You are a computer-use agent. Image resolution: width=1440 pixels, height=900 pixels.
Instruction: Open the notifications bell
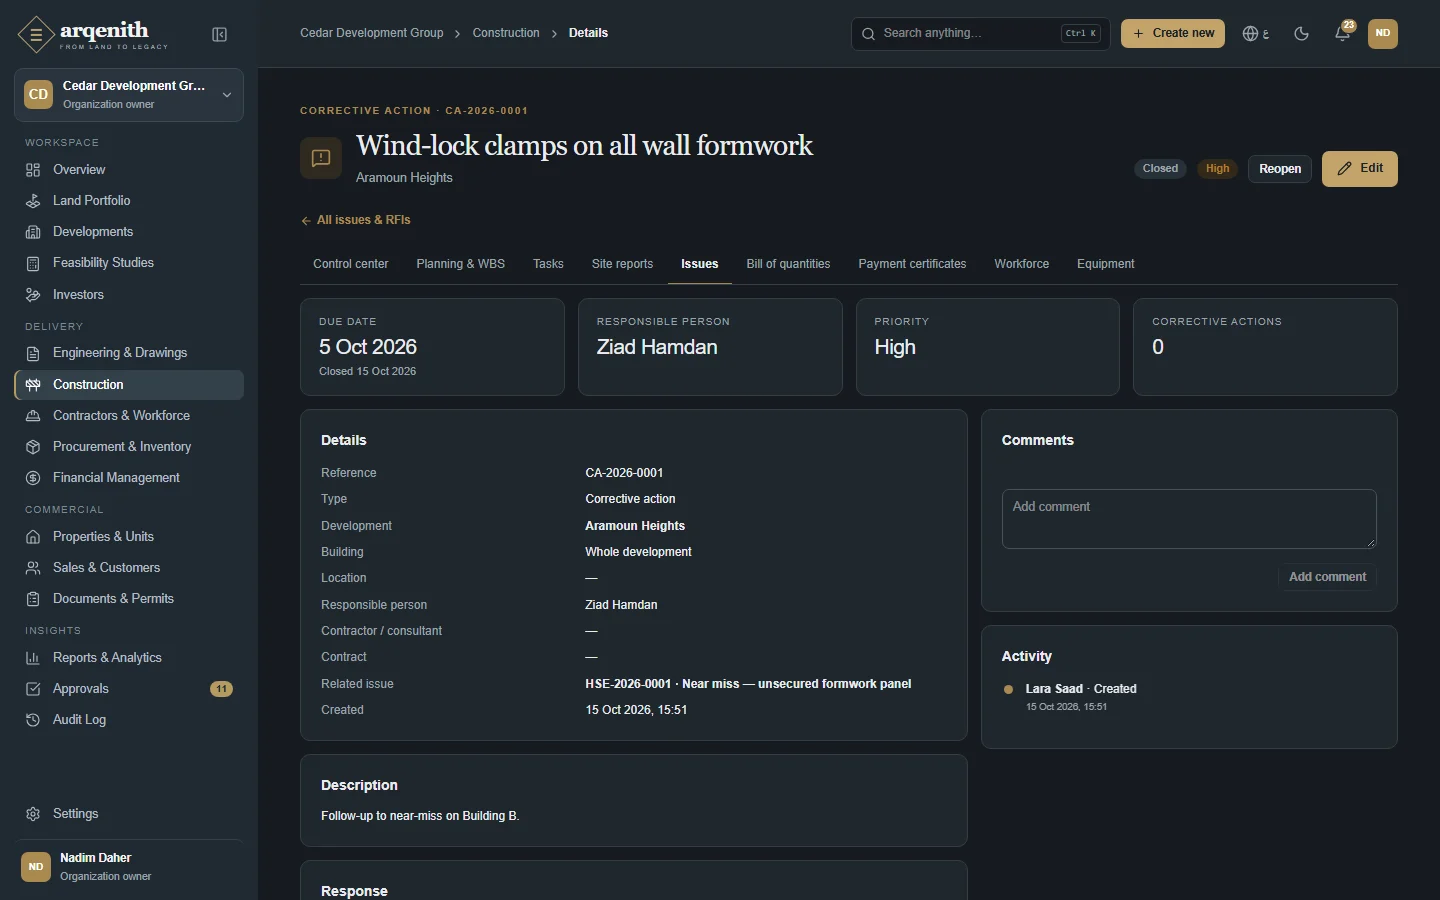point(1343,33)
